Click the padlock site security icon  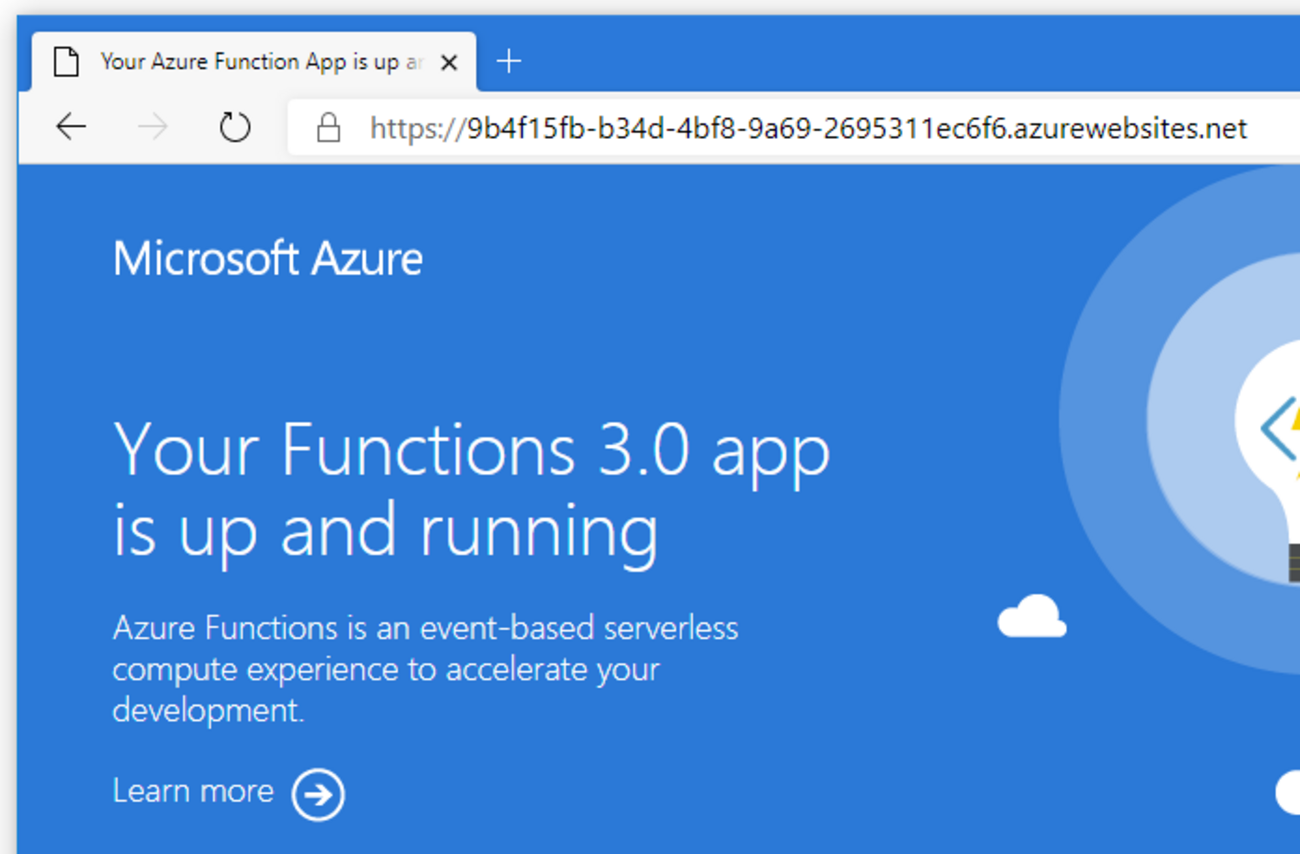328,127
